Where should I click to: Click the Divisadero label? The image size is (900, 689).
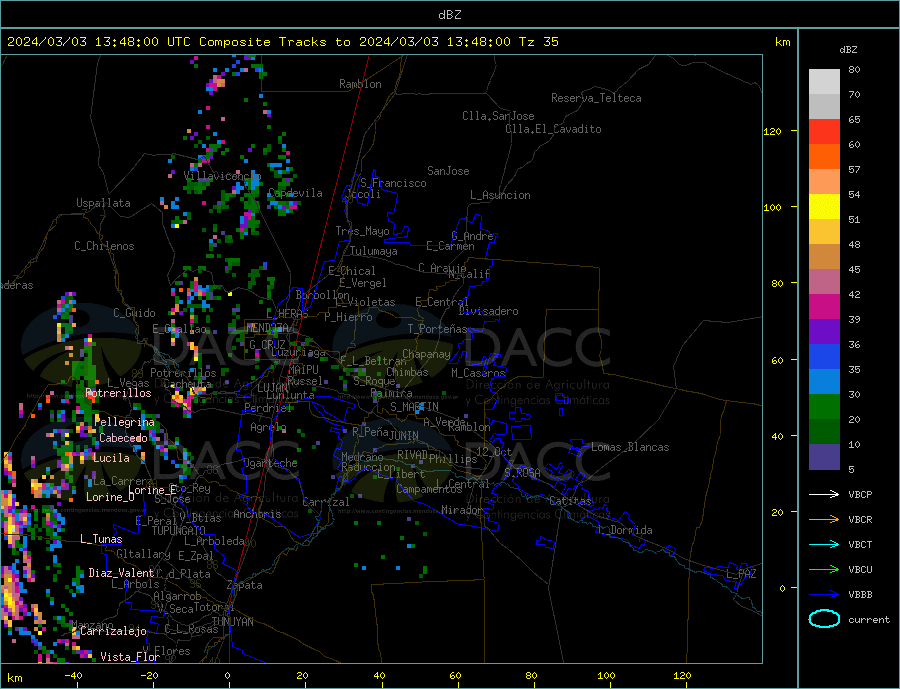[x=488, y=311]
